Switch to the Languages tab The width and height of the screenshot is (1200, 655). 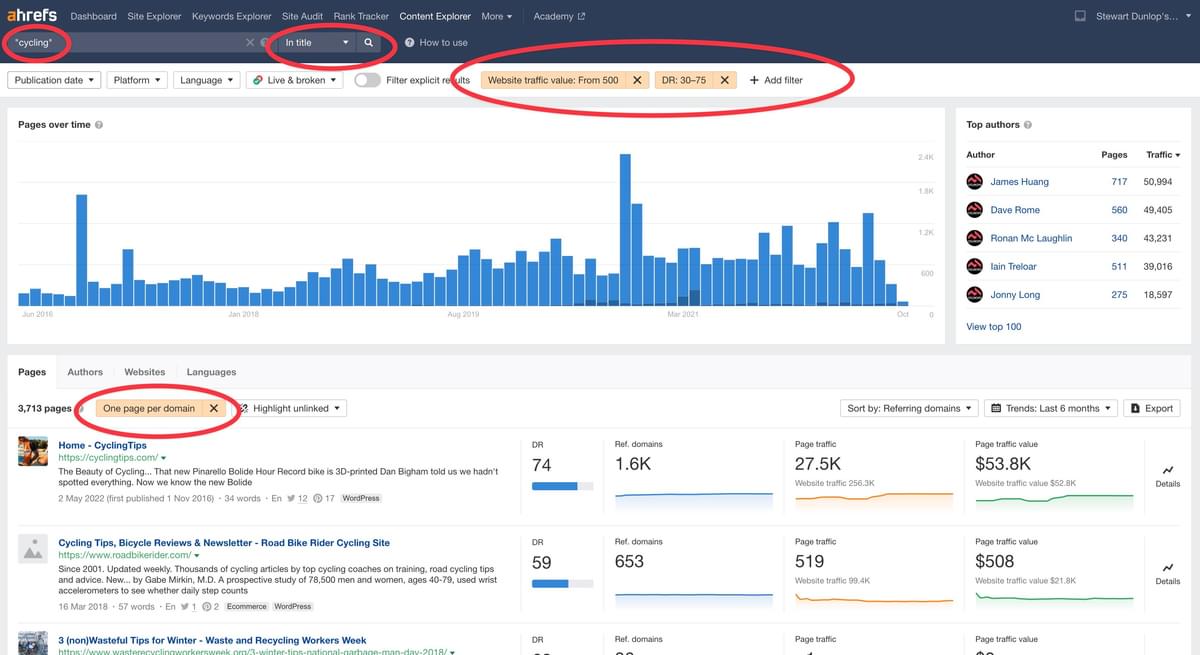(x=211, y=372)
